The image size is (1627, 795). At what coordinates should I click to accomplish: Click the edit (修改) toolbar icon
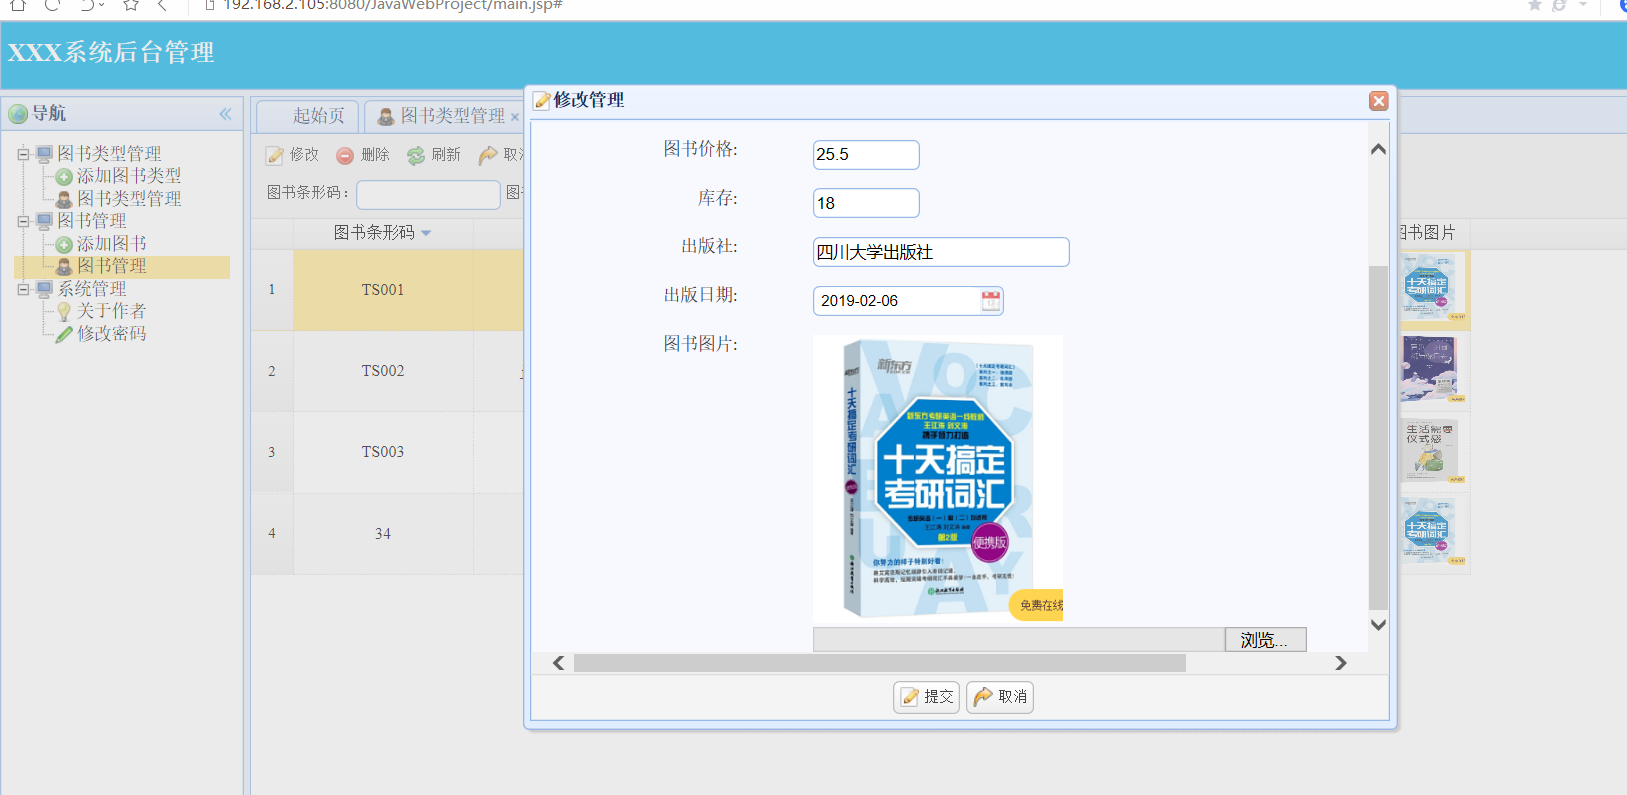pos(275,155)
